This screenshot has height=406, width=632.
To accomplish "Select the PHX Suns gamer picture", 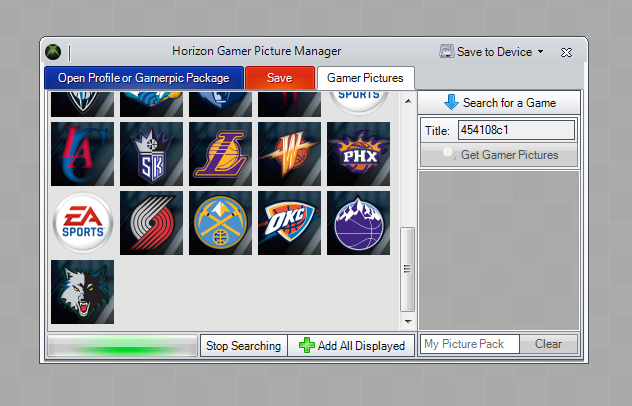I will click(358, 154).
